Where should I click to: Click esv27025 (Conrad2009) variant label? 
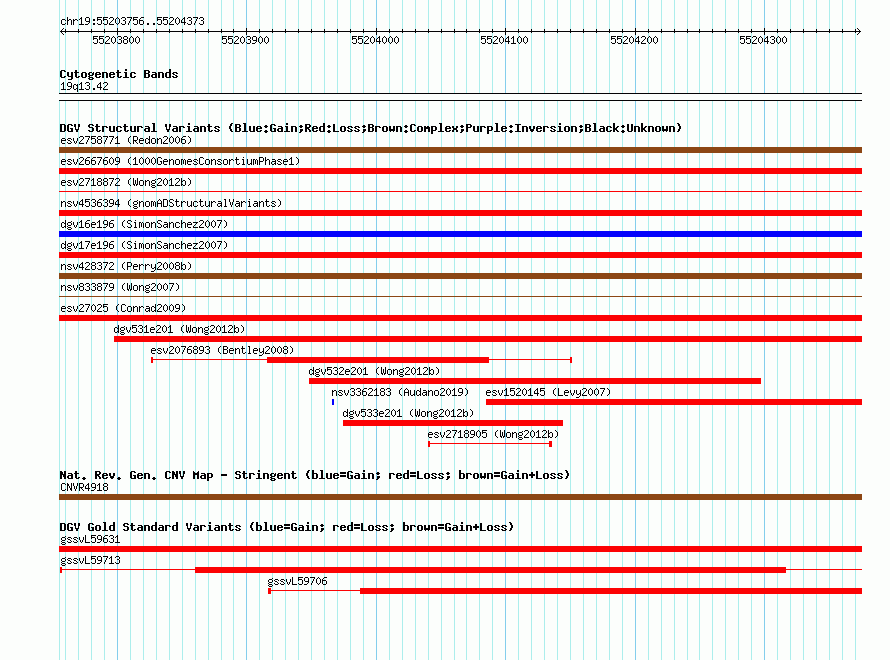pos(123,308)
